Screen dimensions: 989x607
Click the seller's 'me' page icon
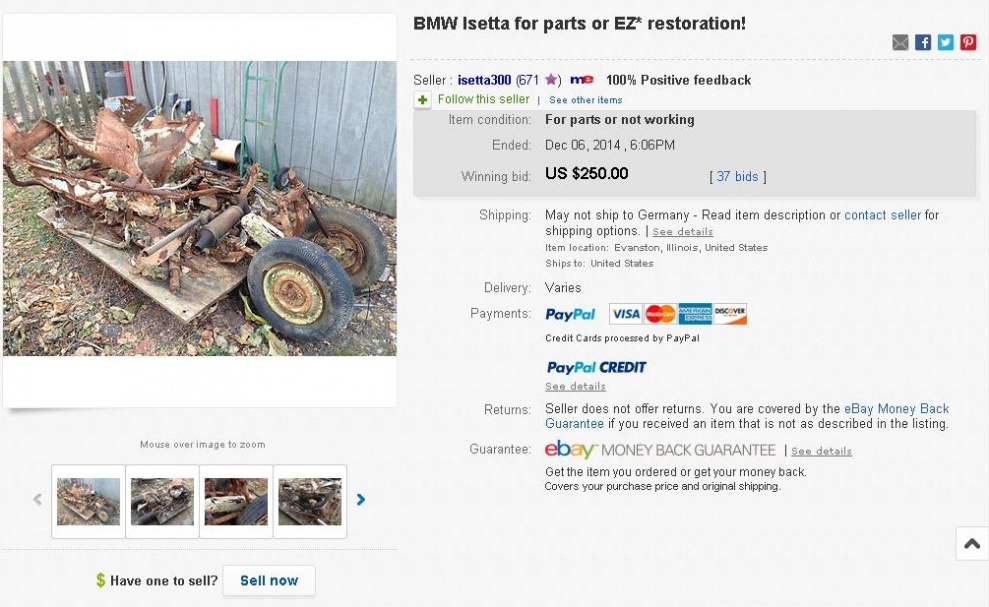pos(581,80)
